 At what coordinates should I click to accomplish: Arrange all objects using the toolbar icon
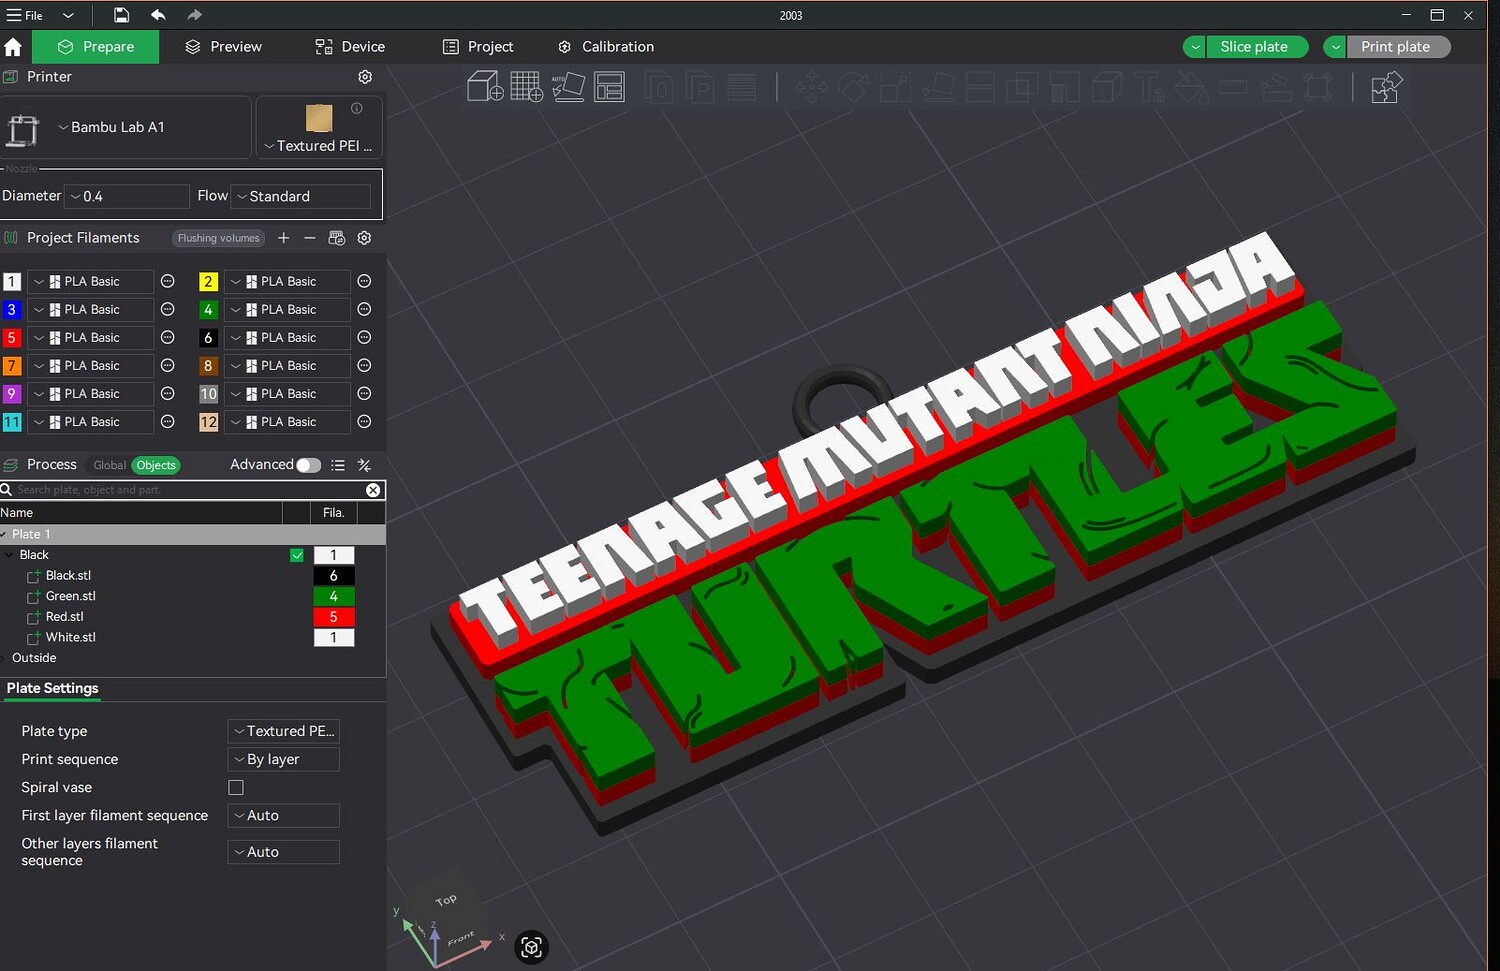click(609, 87)
